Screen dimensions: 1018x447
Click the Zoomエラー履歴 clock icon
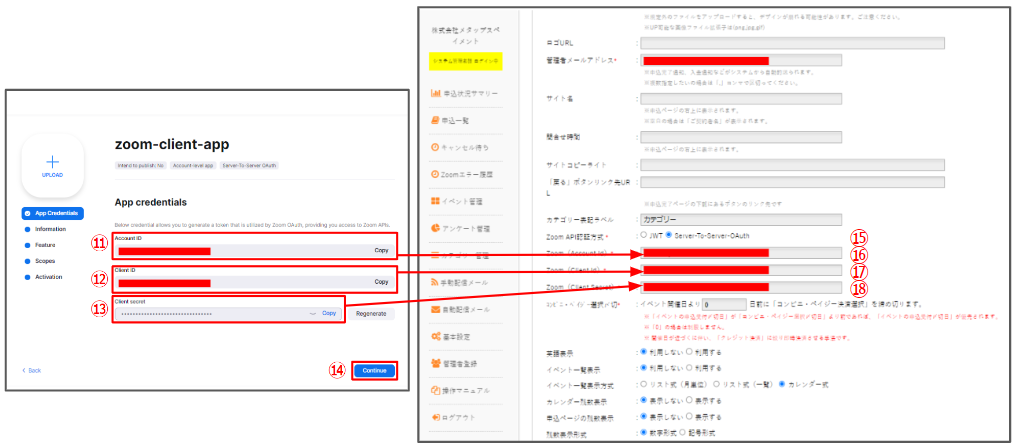[436, 175]
